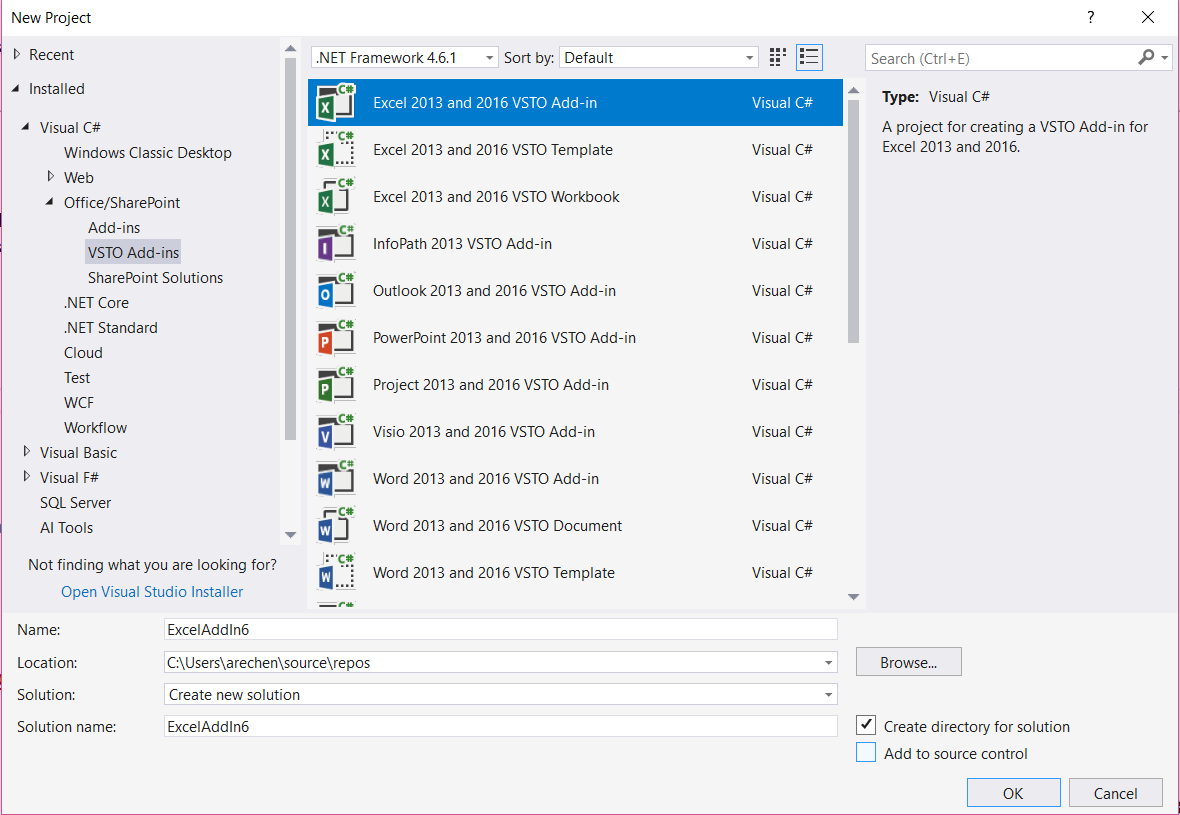Enable Add to source control

click(x=866, y=753)
